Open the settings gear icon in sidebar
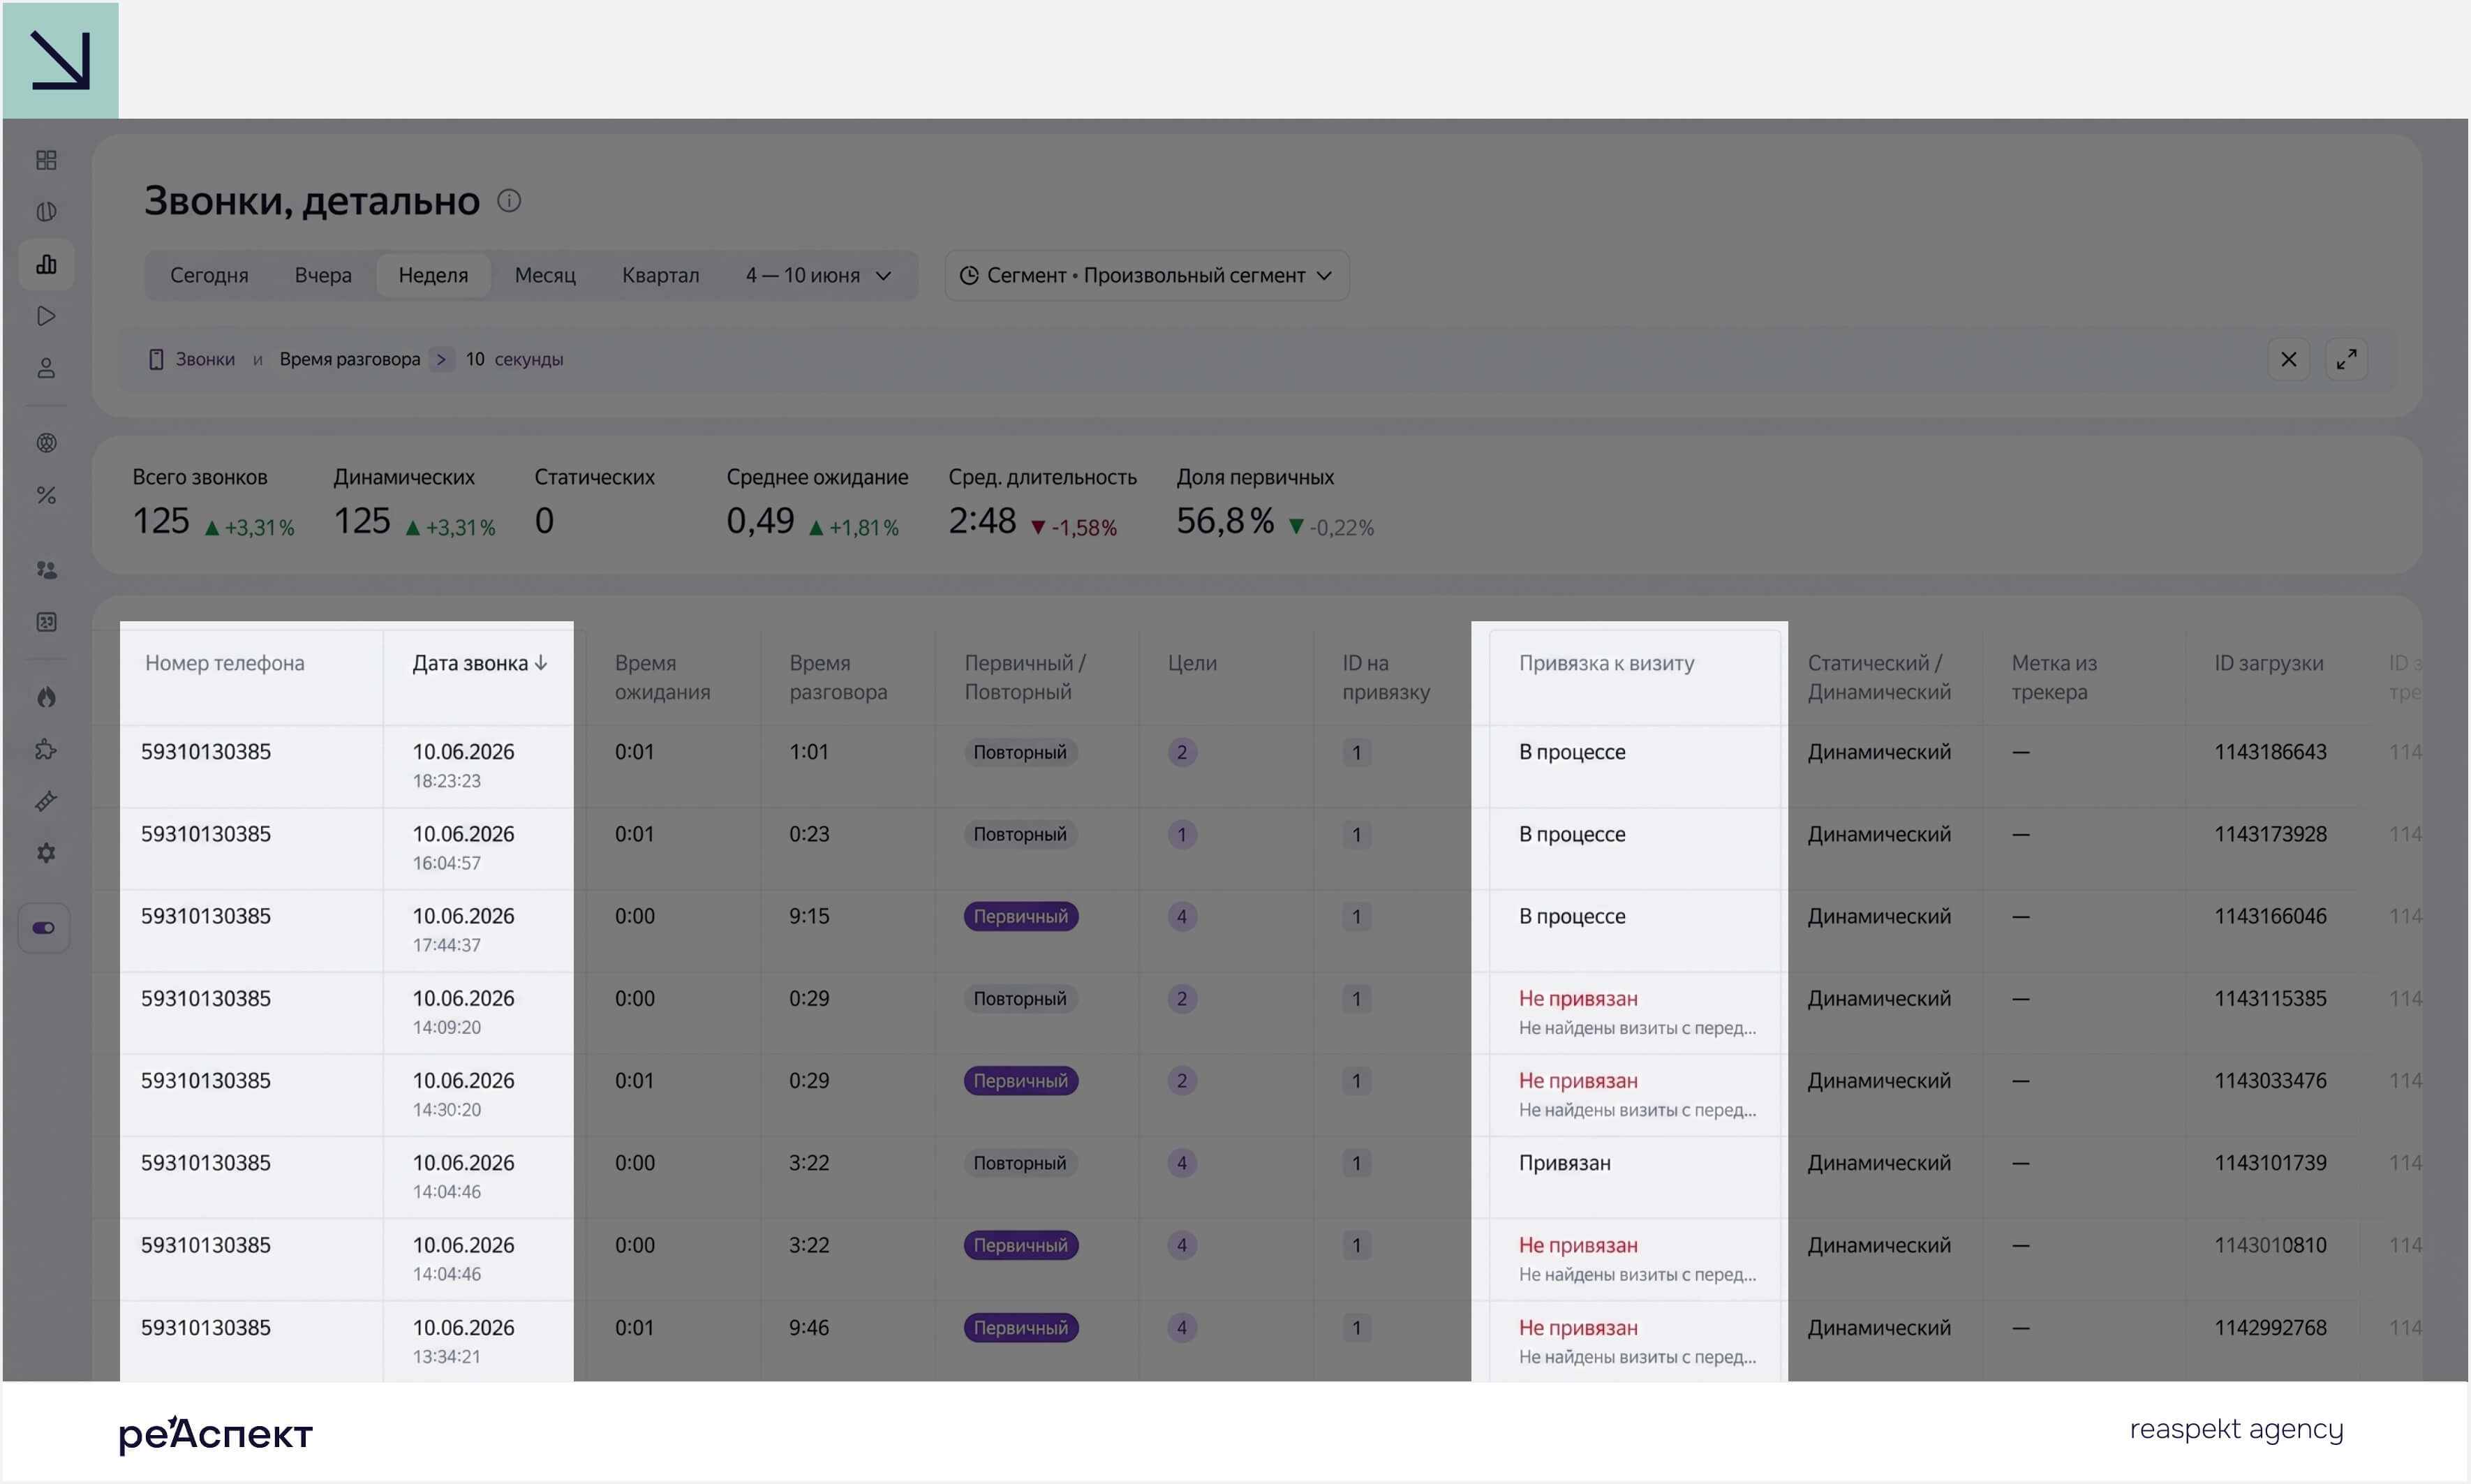 pos(46,853)
